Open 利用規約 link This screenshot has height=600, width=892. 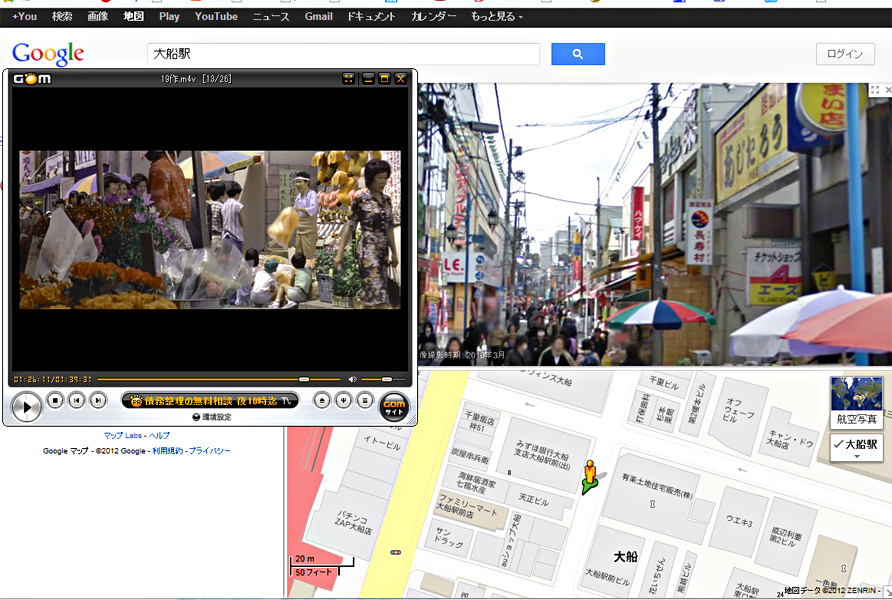pyautogui.click(x=167, y=450)
